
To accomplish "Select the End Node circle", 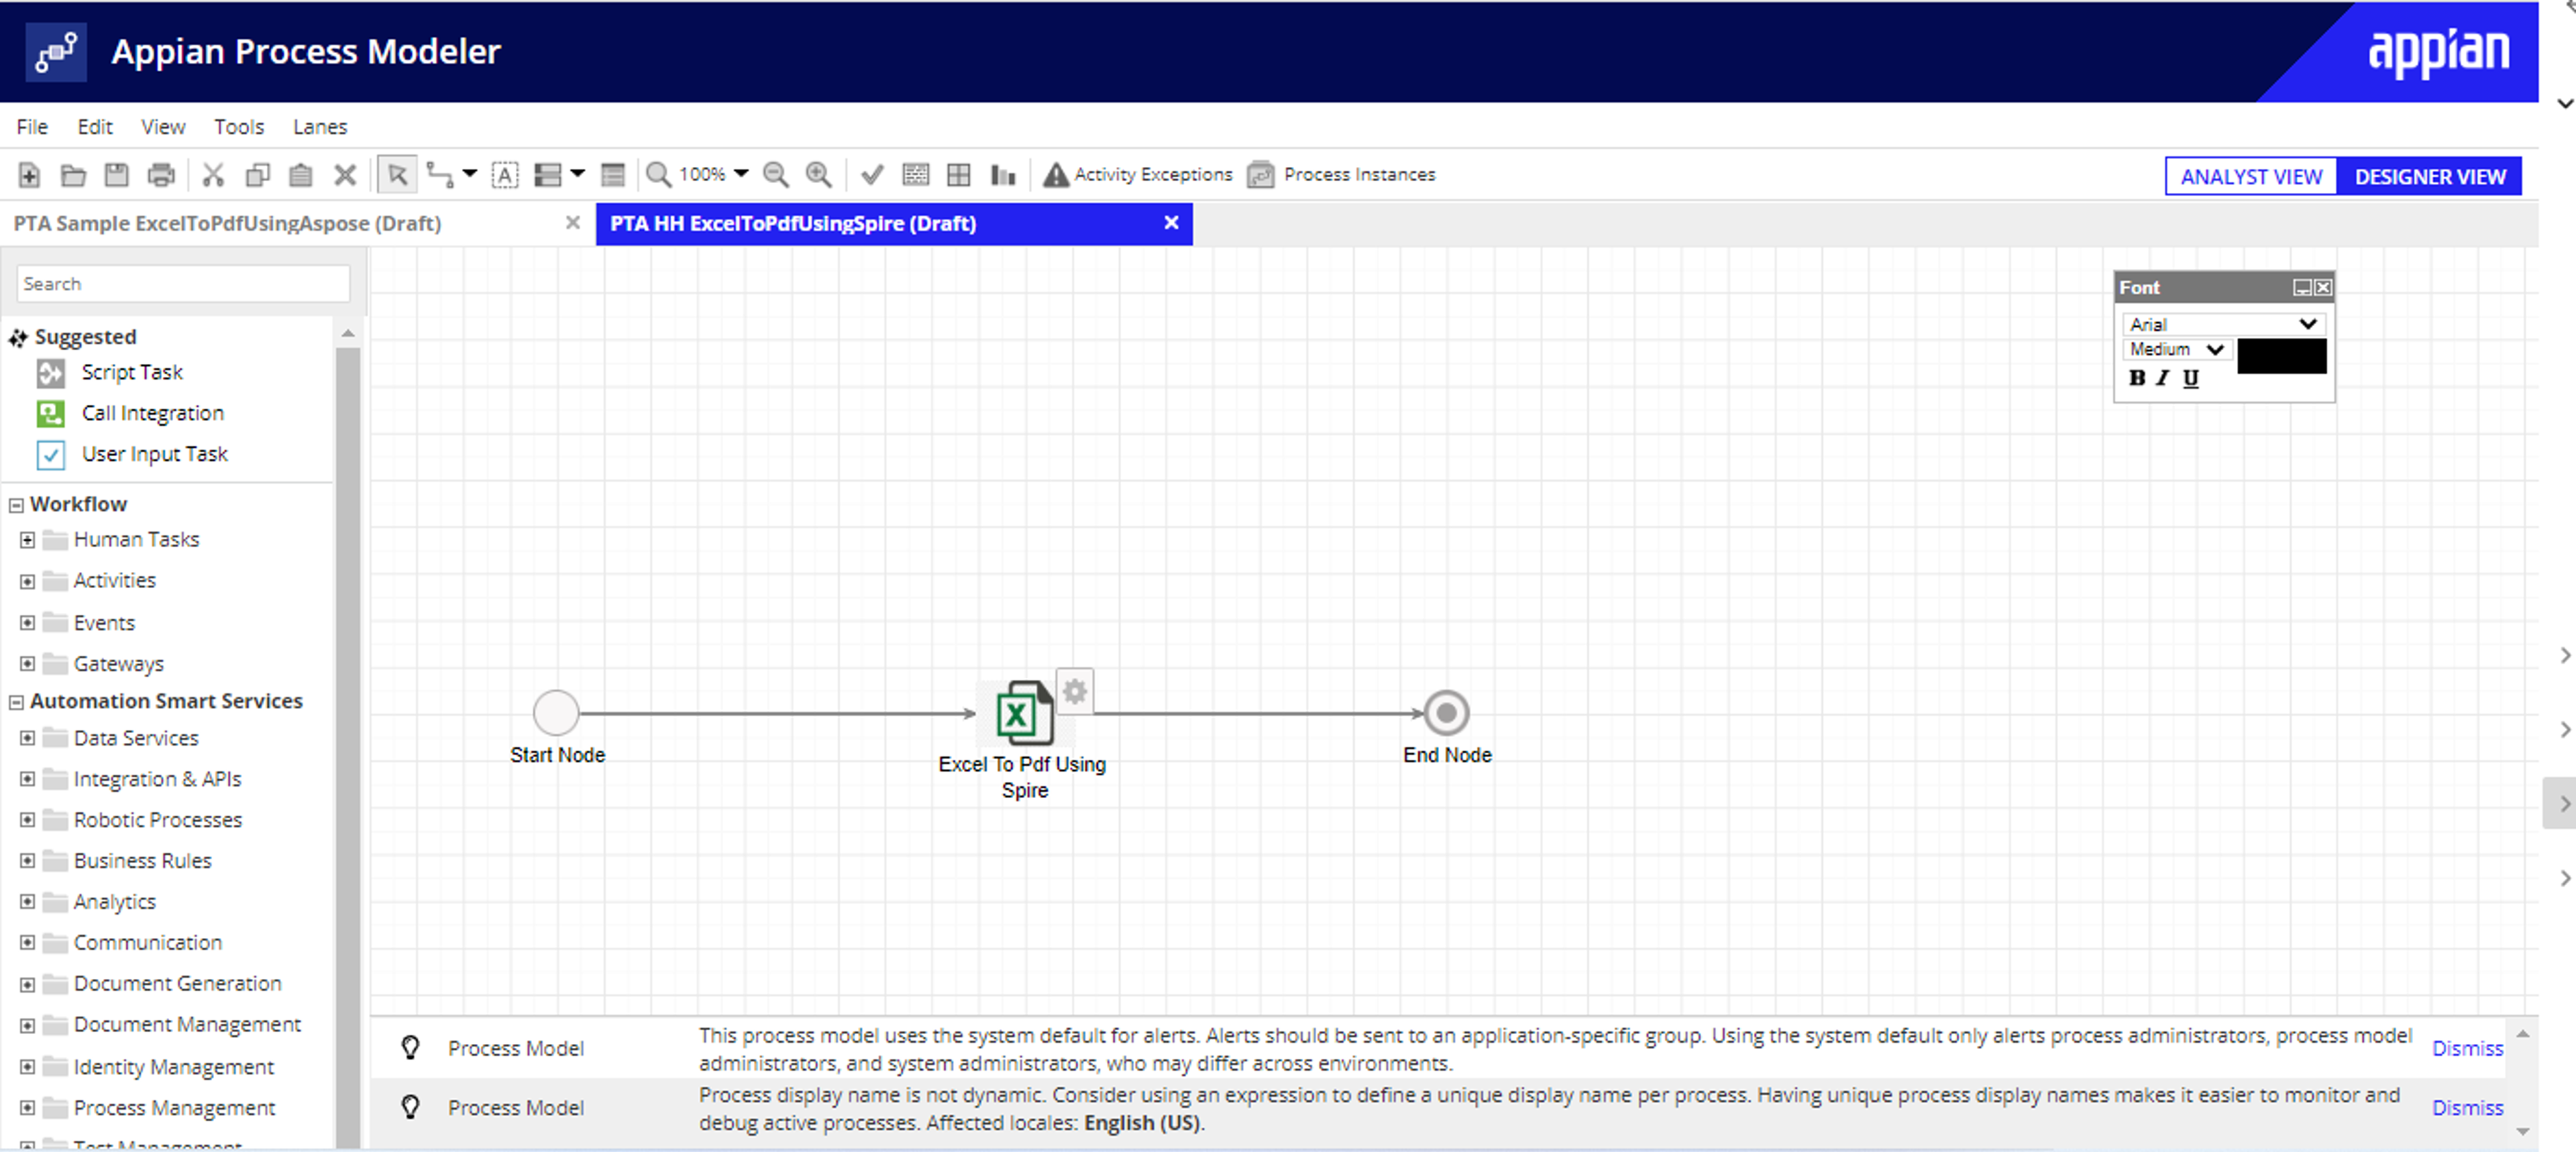I will pos(1446,713).
